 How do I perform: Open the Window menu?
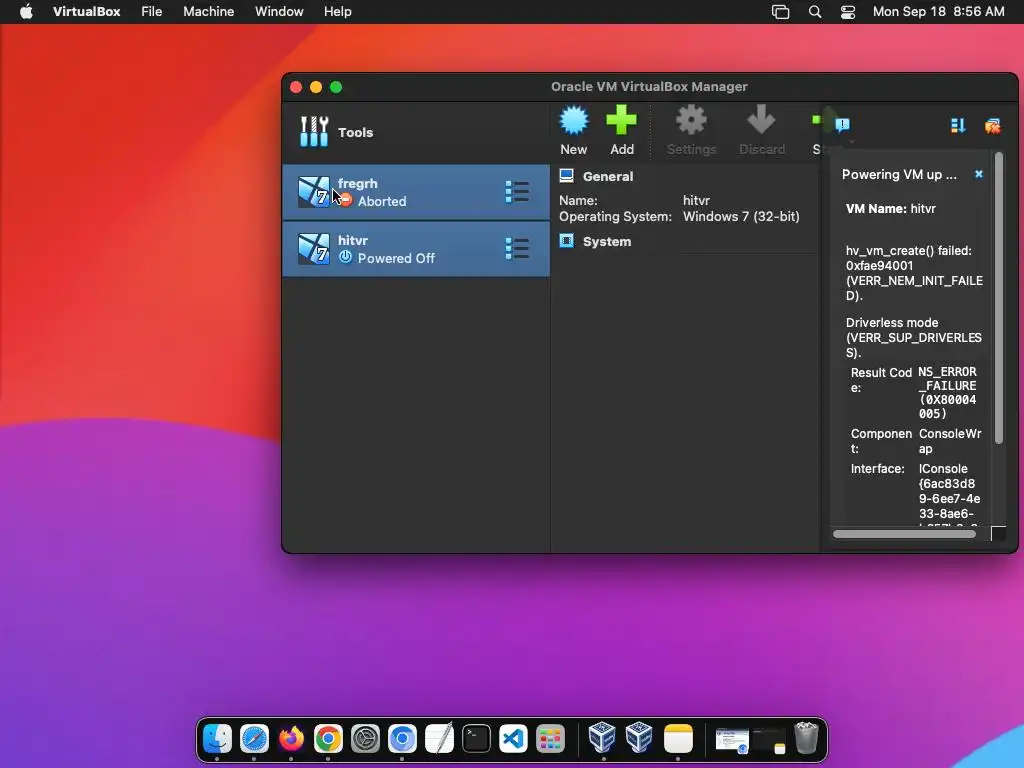(x=279, y=12)
